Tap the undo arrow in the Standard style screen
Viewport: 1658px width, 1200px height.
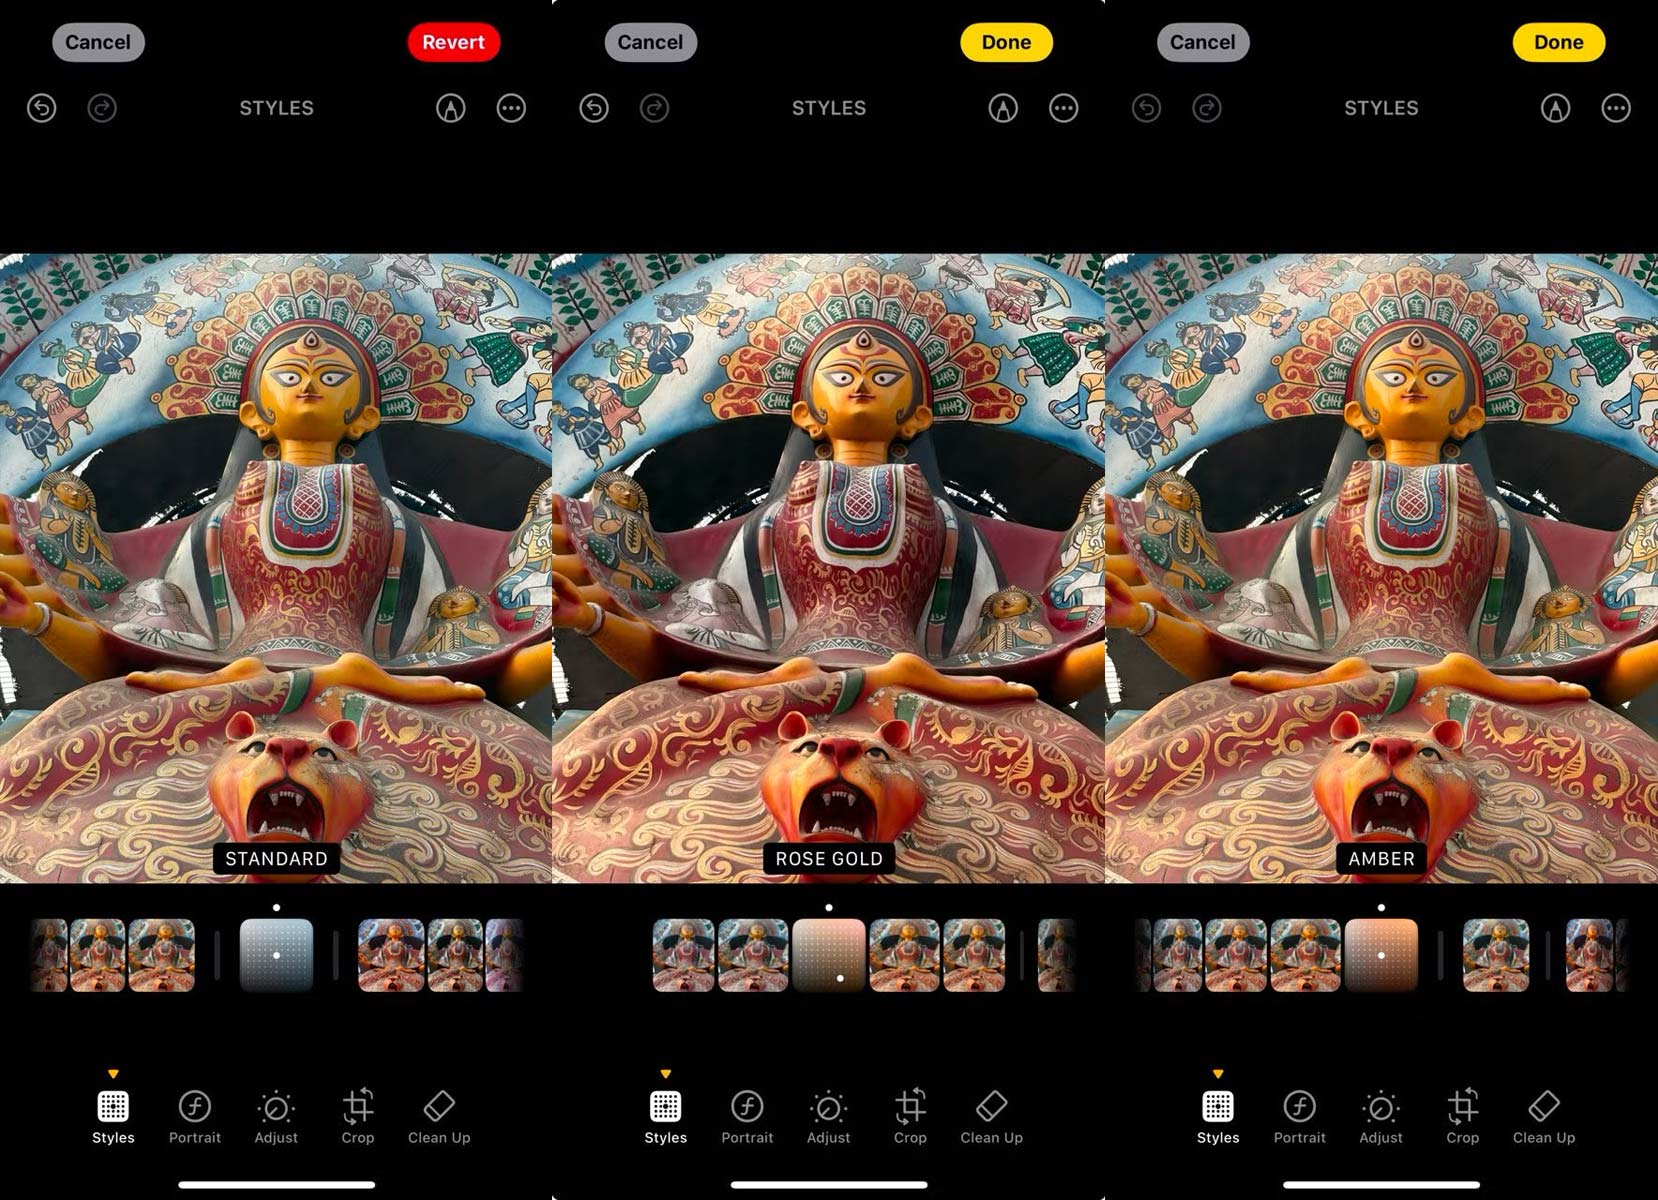coord(41,108)
